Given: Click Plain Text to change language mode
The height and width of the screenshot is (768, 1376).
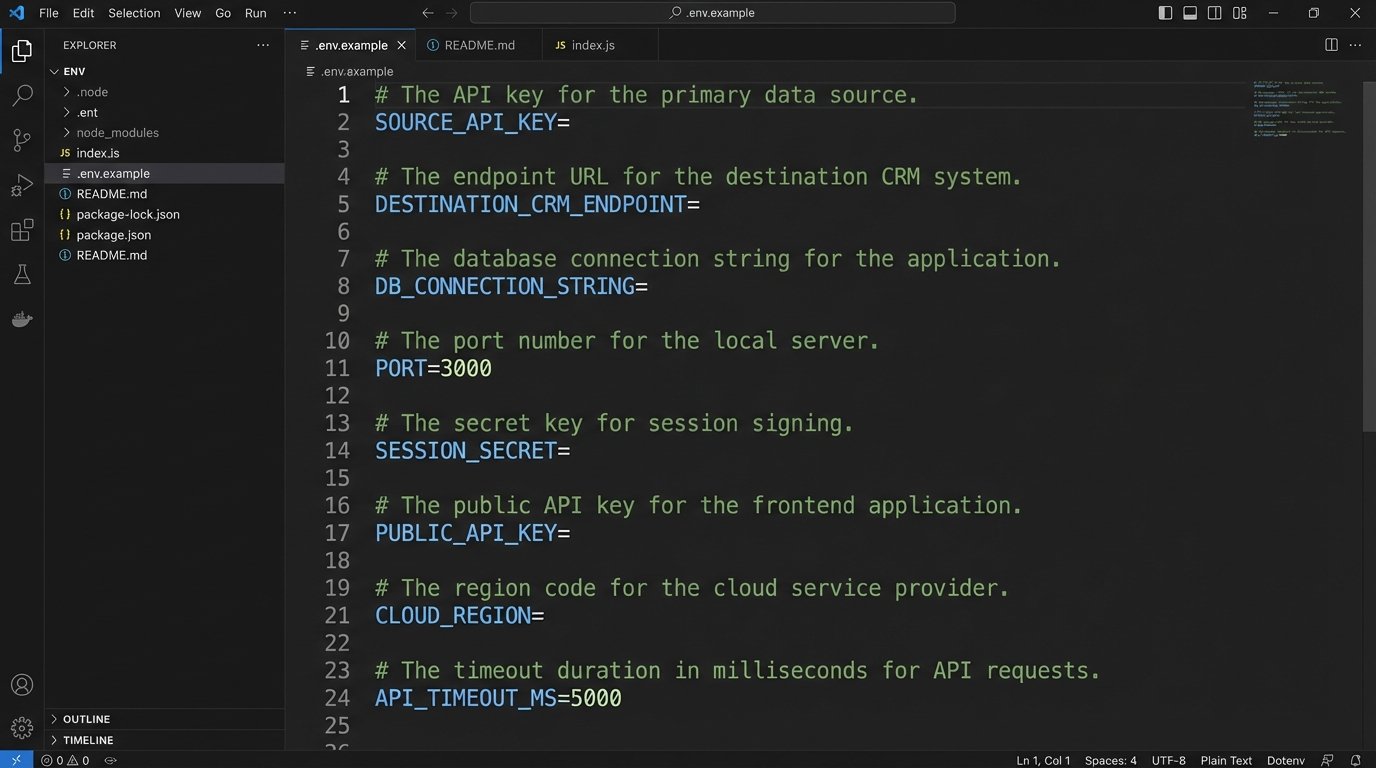Looking at the screenshot, I should tap(1225, 760).
